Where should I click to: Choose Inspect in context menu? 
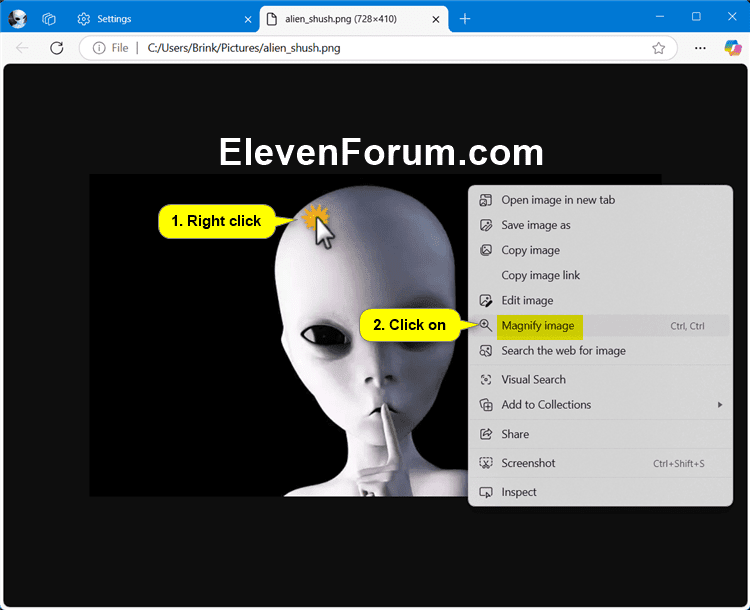600,492
